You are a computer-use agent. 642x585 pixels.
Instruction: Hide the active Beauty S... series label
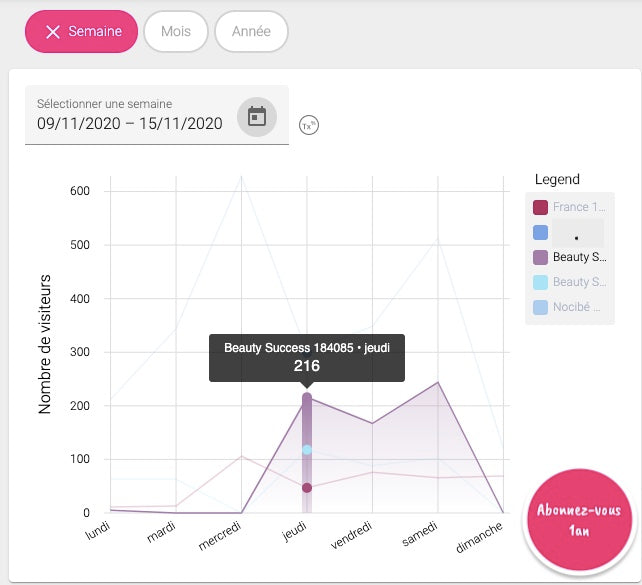[x=579, y=257]
